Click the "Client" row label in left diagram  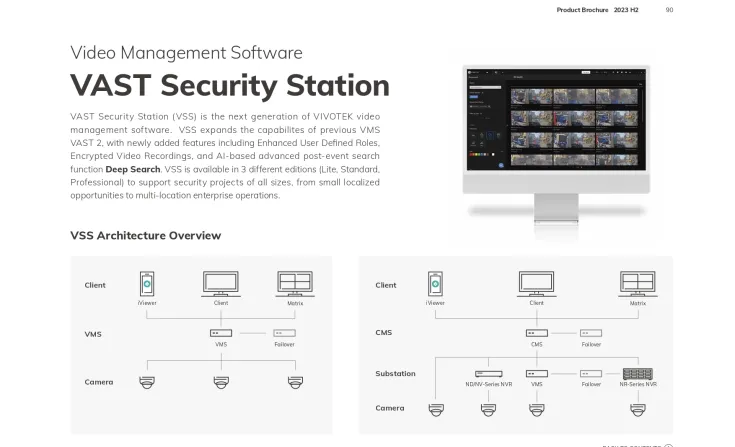pos(95,285)
